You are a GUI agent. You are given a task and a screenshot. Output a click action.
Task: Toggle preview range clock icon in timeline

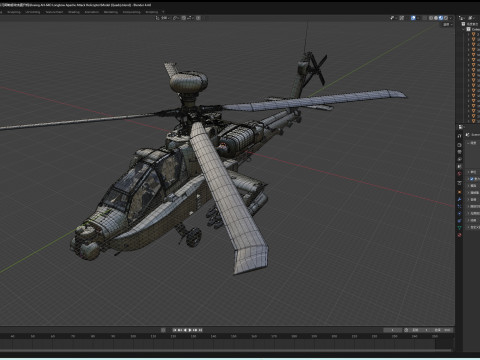click(406, 330)
